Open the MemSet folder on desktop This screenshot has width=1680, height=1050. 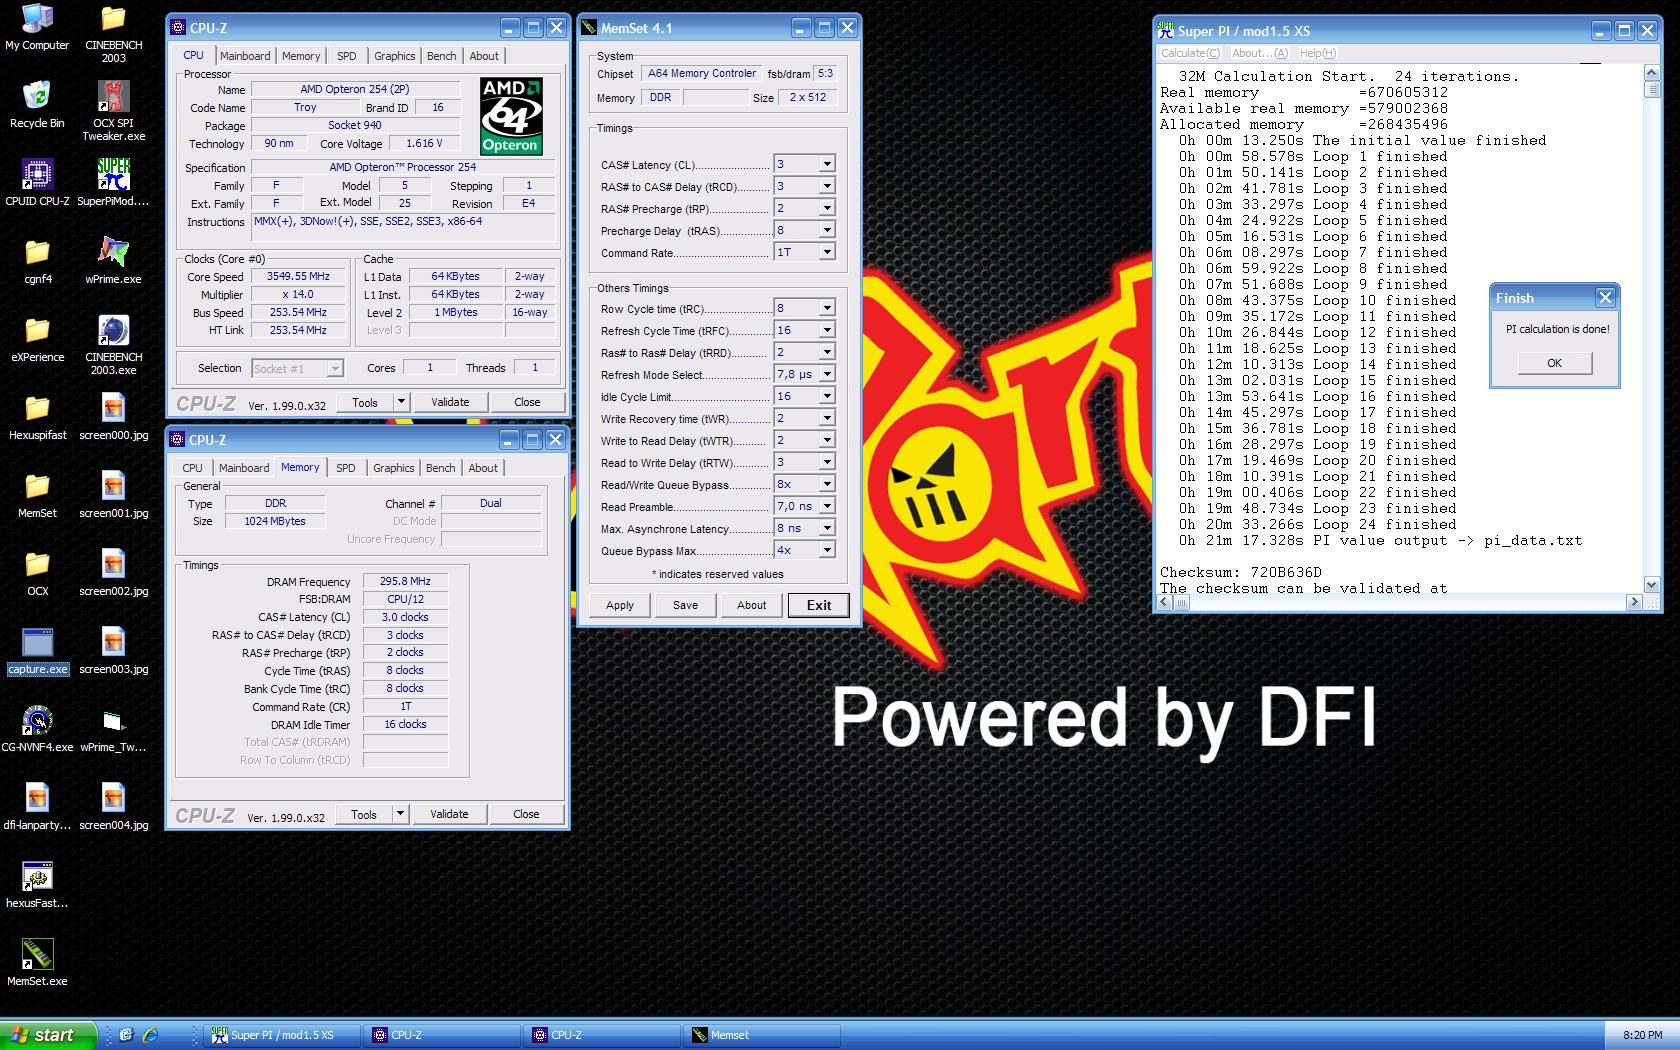pos(37,494)
